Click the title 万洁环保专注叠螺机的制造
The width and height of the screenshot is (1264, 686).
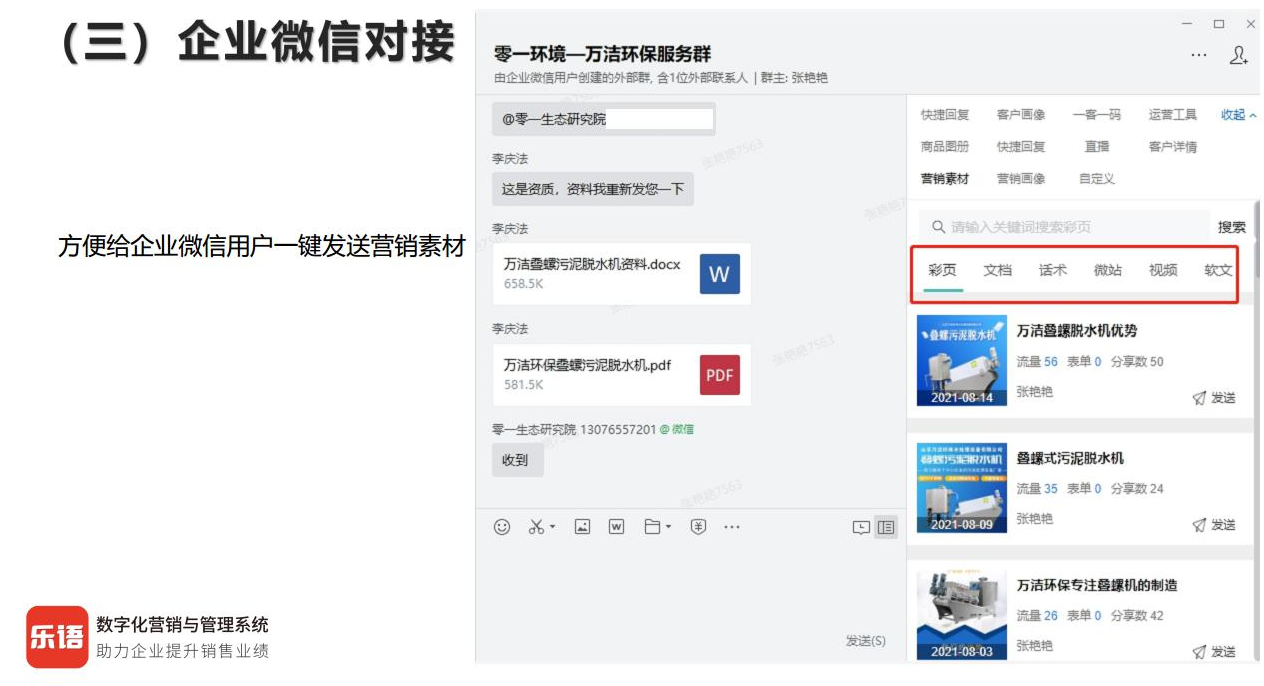1097,585
